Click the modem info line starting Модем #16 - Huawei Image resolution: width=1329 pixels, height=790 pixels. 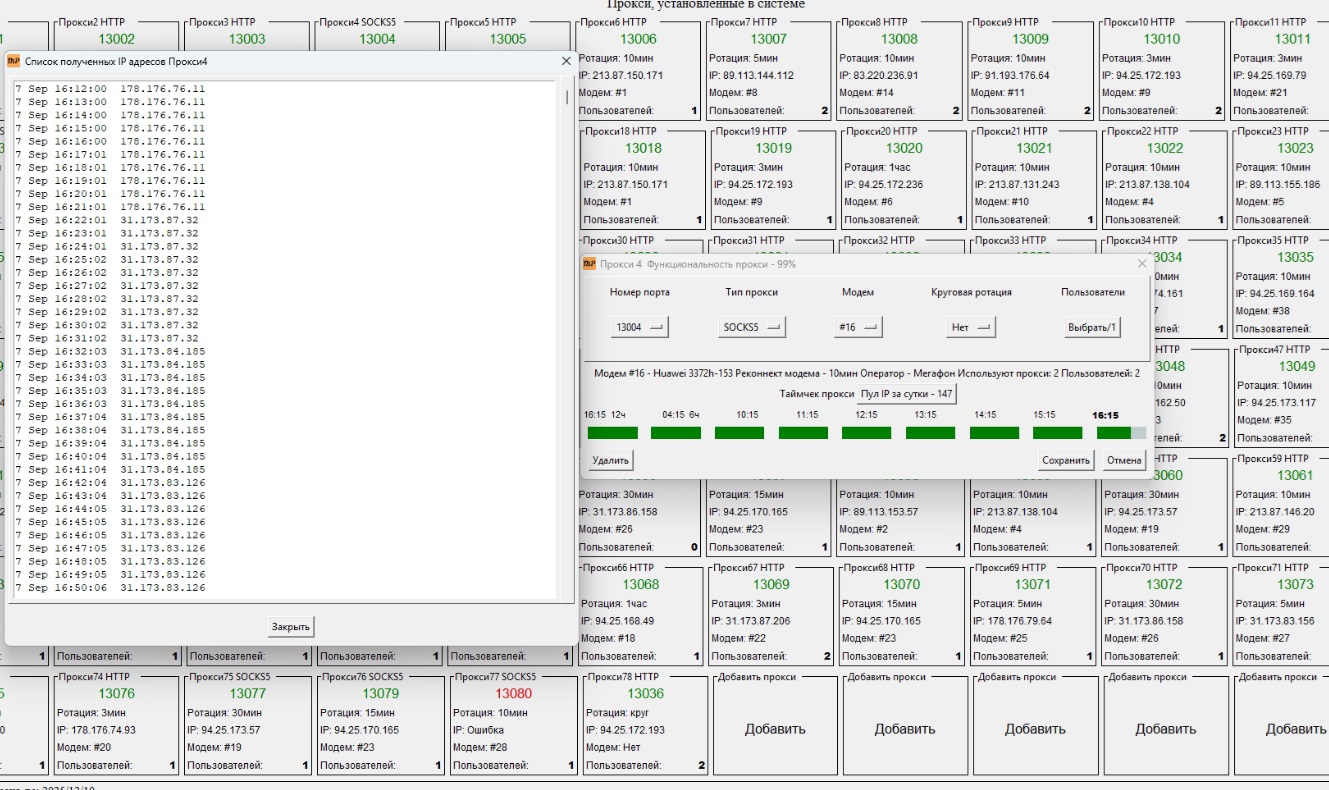click(866, 373)
